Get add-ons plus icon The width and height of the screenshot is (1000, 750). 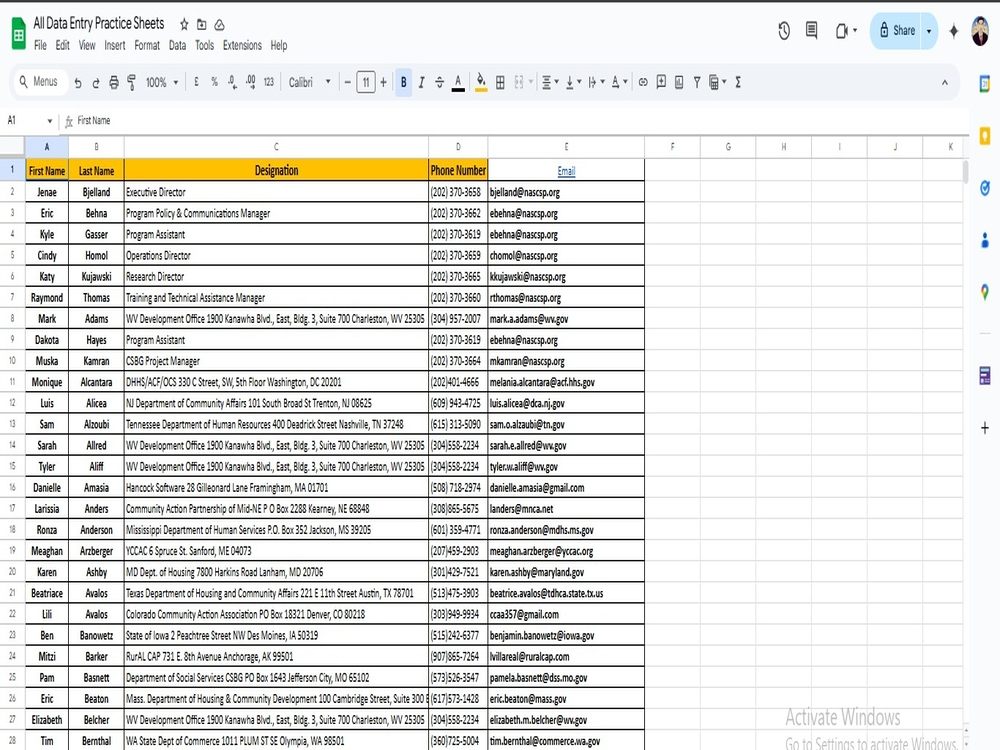pyautogui.click(x=985, y=428)
